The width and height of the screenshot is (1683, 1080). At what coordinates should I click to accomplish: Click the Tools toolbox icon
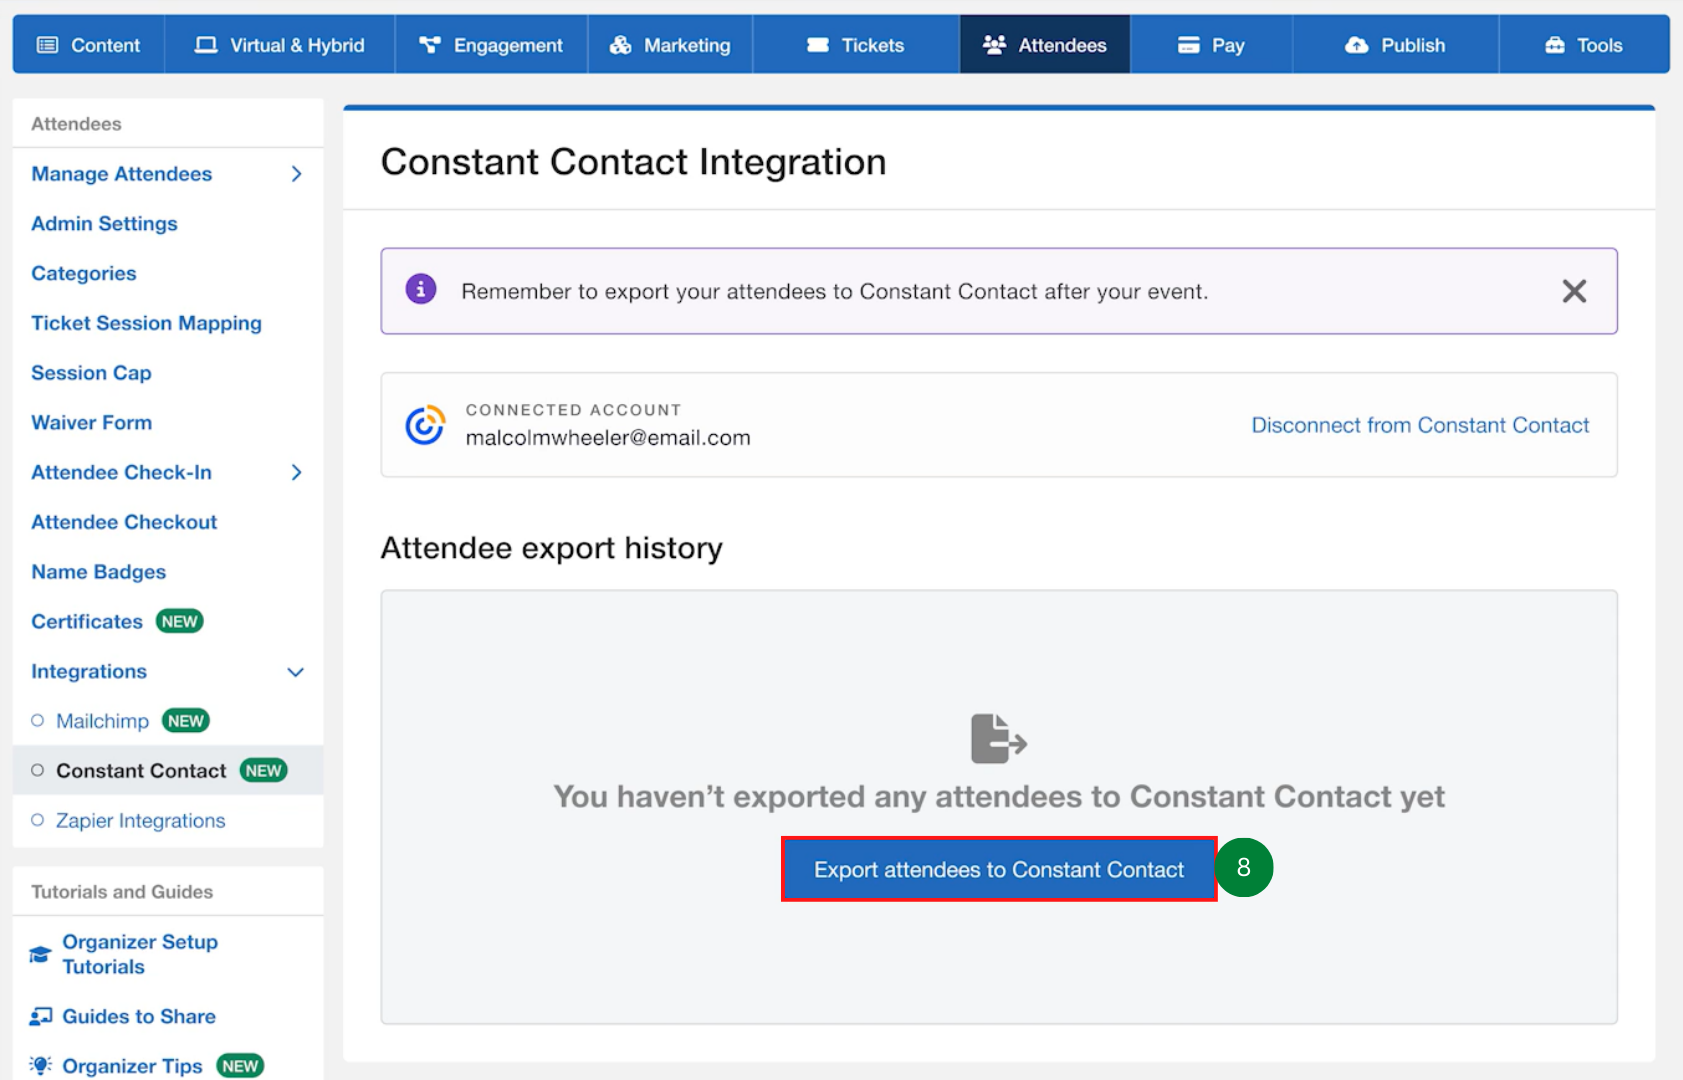point(1555,45)
